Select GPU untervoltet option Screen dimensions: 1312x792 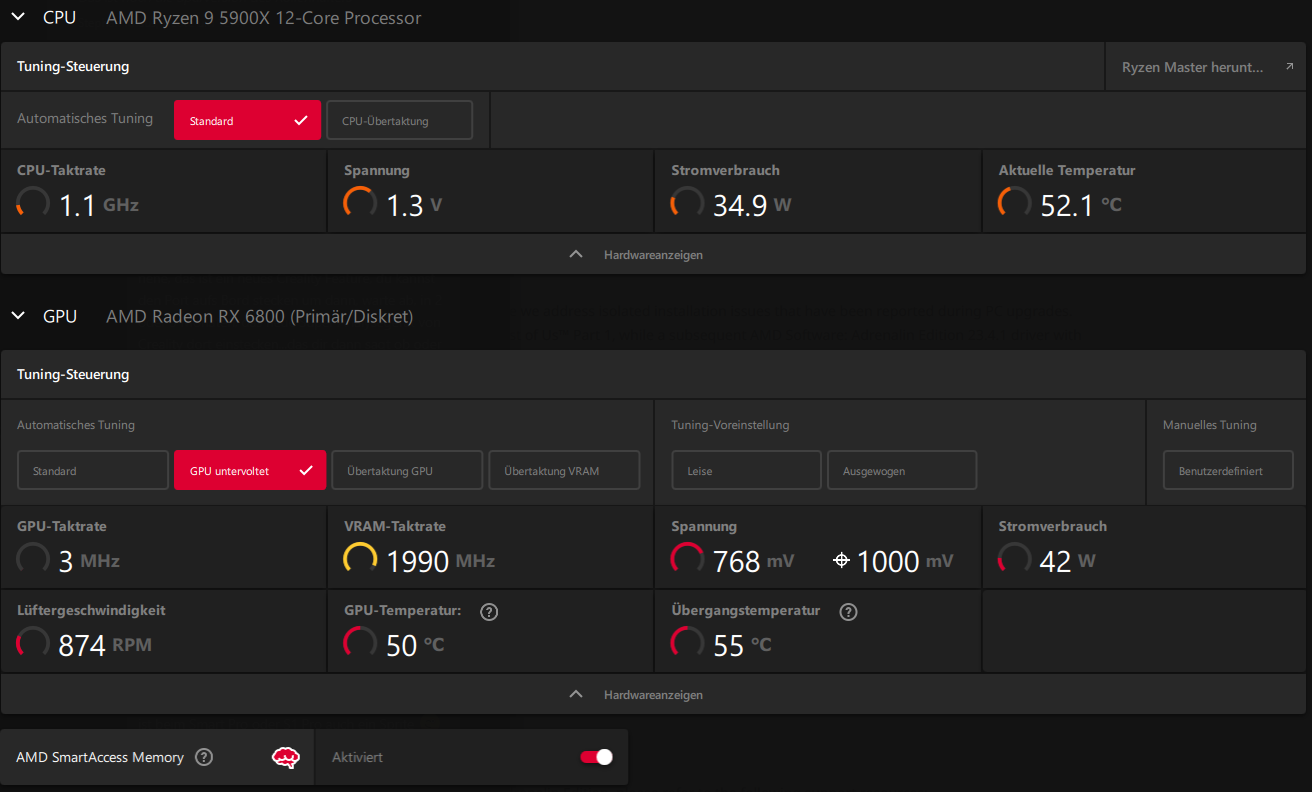(x=250, y=470)
